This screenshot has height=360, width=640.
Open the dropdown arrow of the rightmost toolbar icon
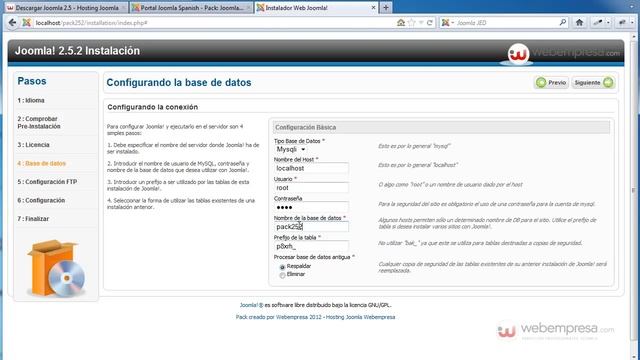(632, 23)
